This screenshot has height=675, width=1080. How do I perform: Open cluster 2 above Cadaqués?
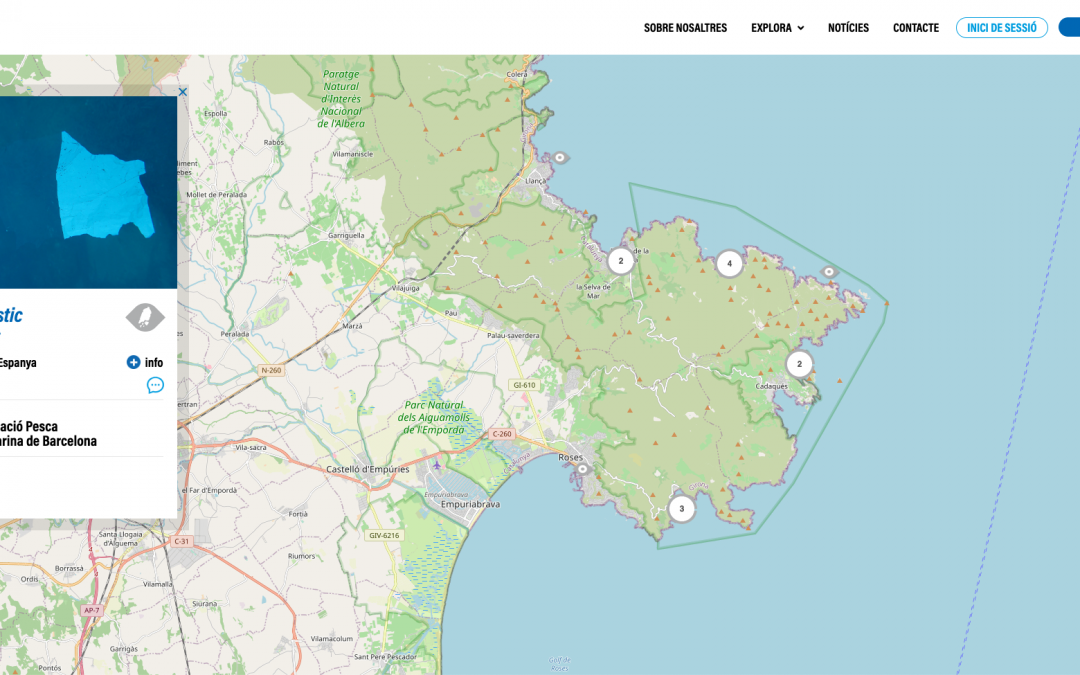(x=799, y=364)
